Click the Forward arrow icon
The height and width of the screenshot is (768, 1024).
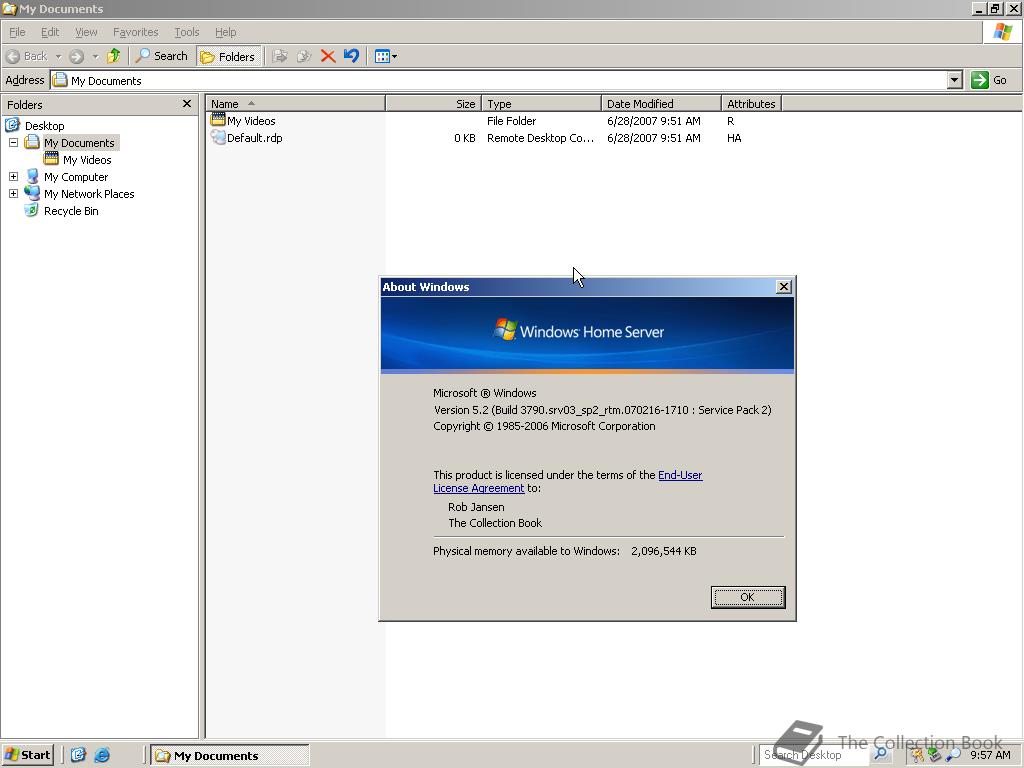77,56
